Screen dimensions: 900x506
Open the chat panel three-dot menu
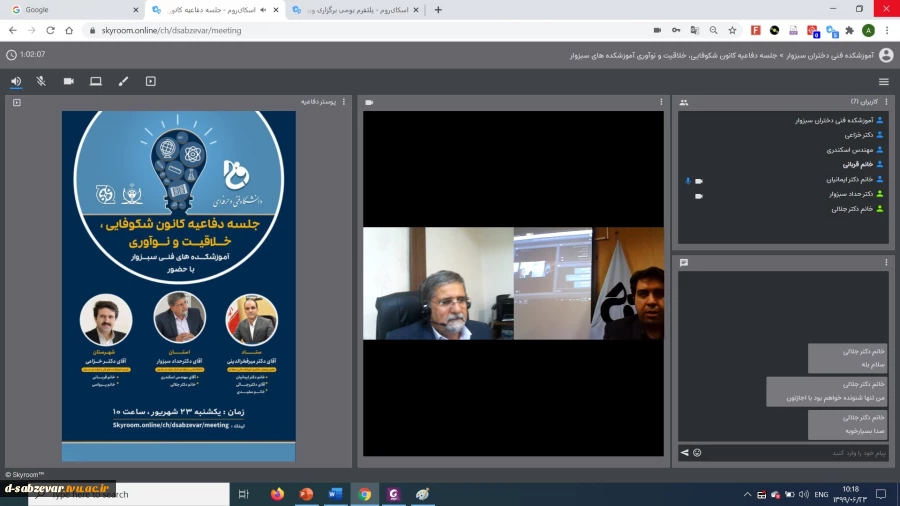click(x=886, y=262)
